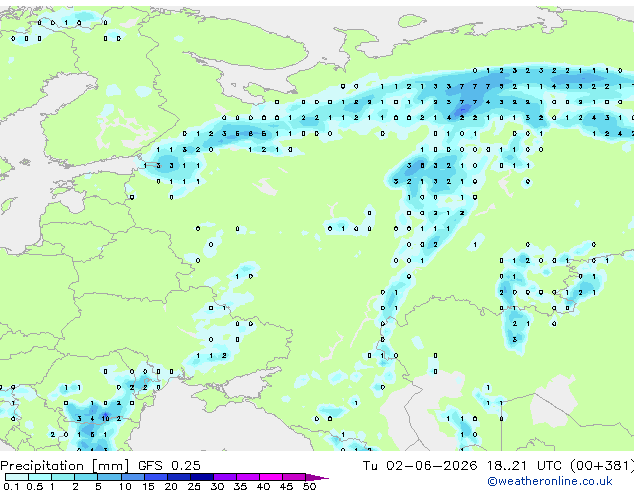
Task: Click the legend label '0.5'
Action: pyautogui.click(x=34, y=486)
